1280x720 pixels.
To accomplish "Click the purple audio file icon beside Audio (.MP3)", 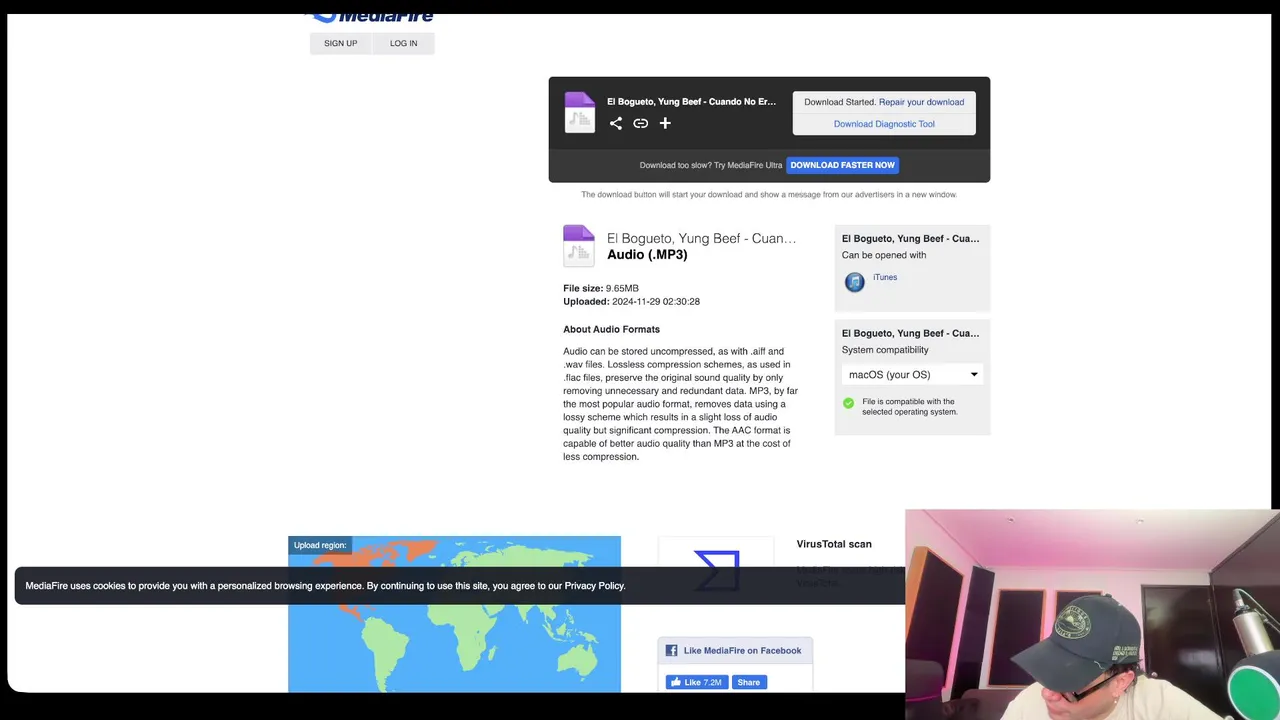I will coord(579,245).
